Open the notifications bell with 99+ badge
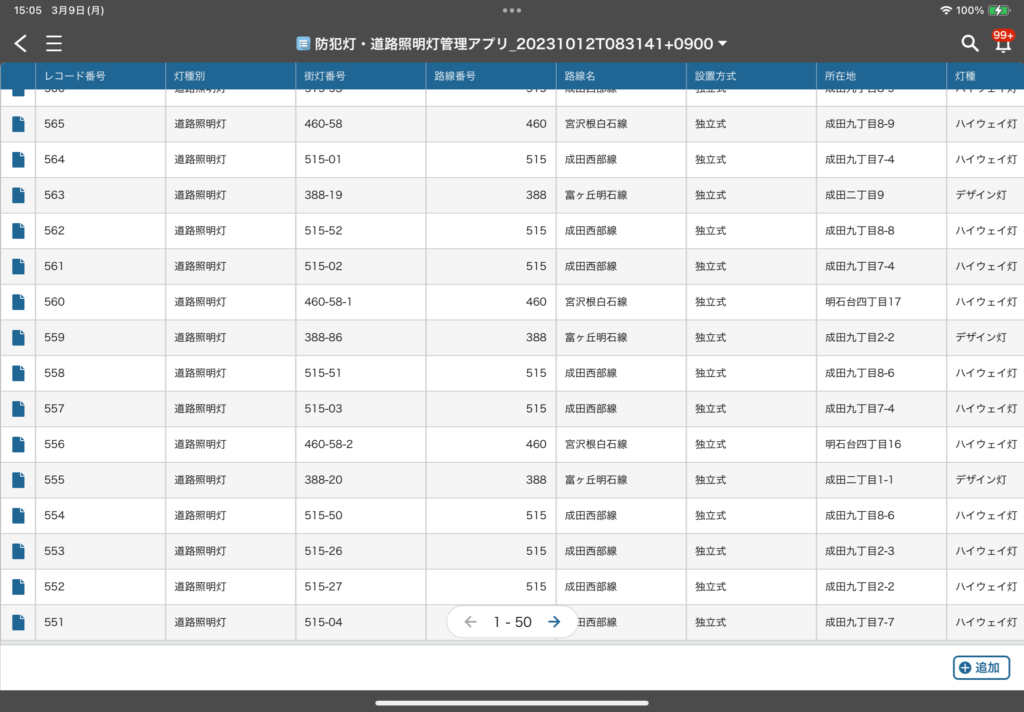This screenshot has width=1024, height=712. [x=1003, y=43]
